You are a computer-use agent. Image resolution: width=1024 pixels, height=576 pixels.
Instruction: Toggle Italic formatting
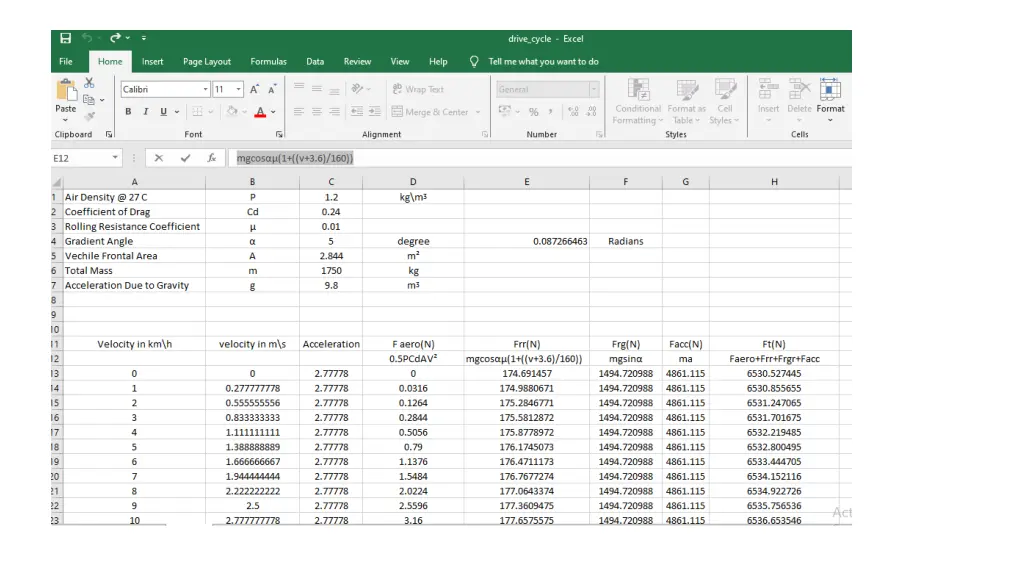point(146,112)
